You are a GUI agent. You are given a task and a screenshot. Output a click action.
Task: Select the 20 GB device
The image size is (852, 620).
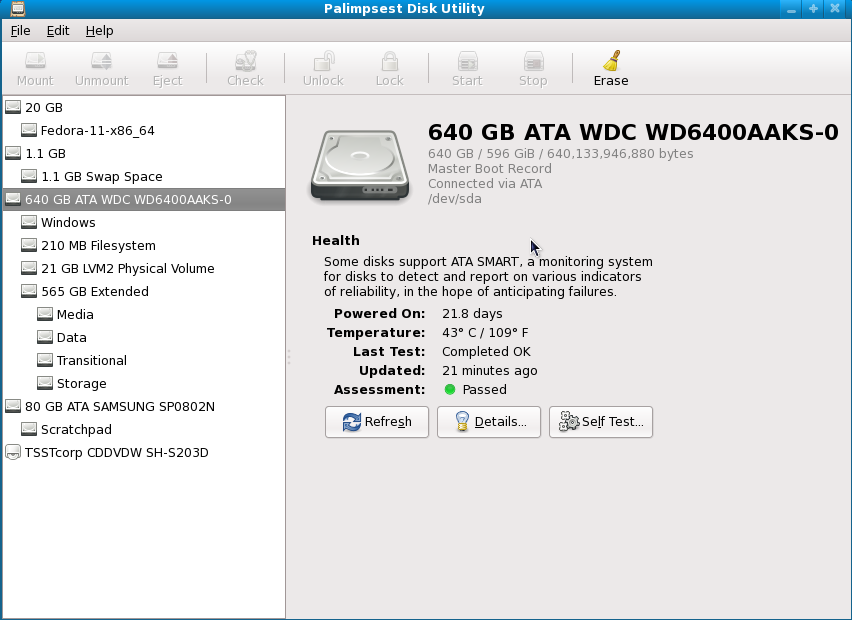(144, 108)
